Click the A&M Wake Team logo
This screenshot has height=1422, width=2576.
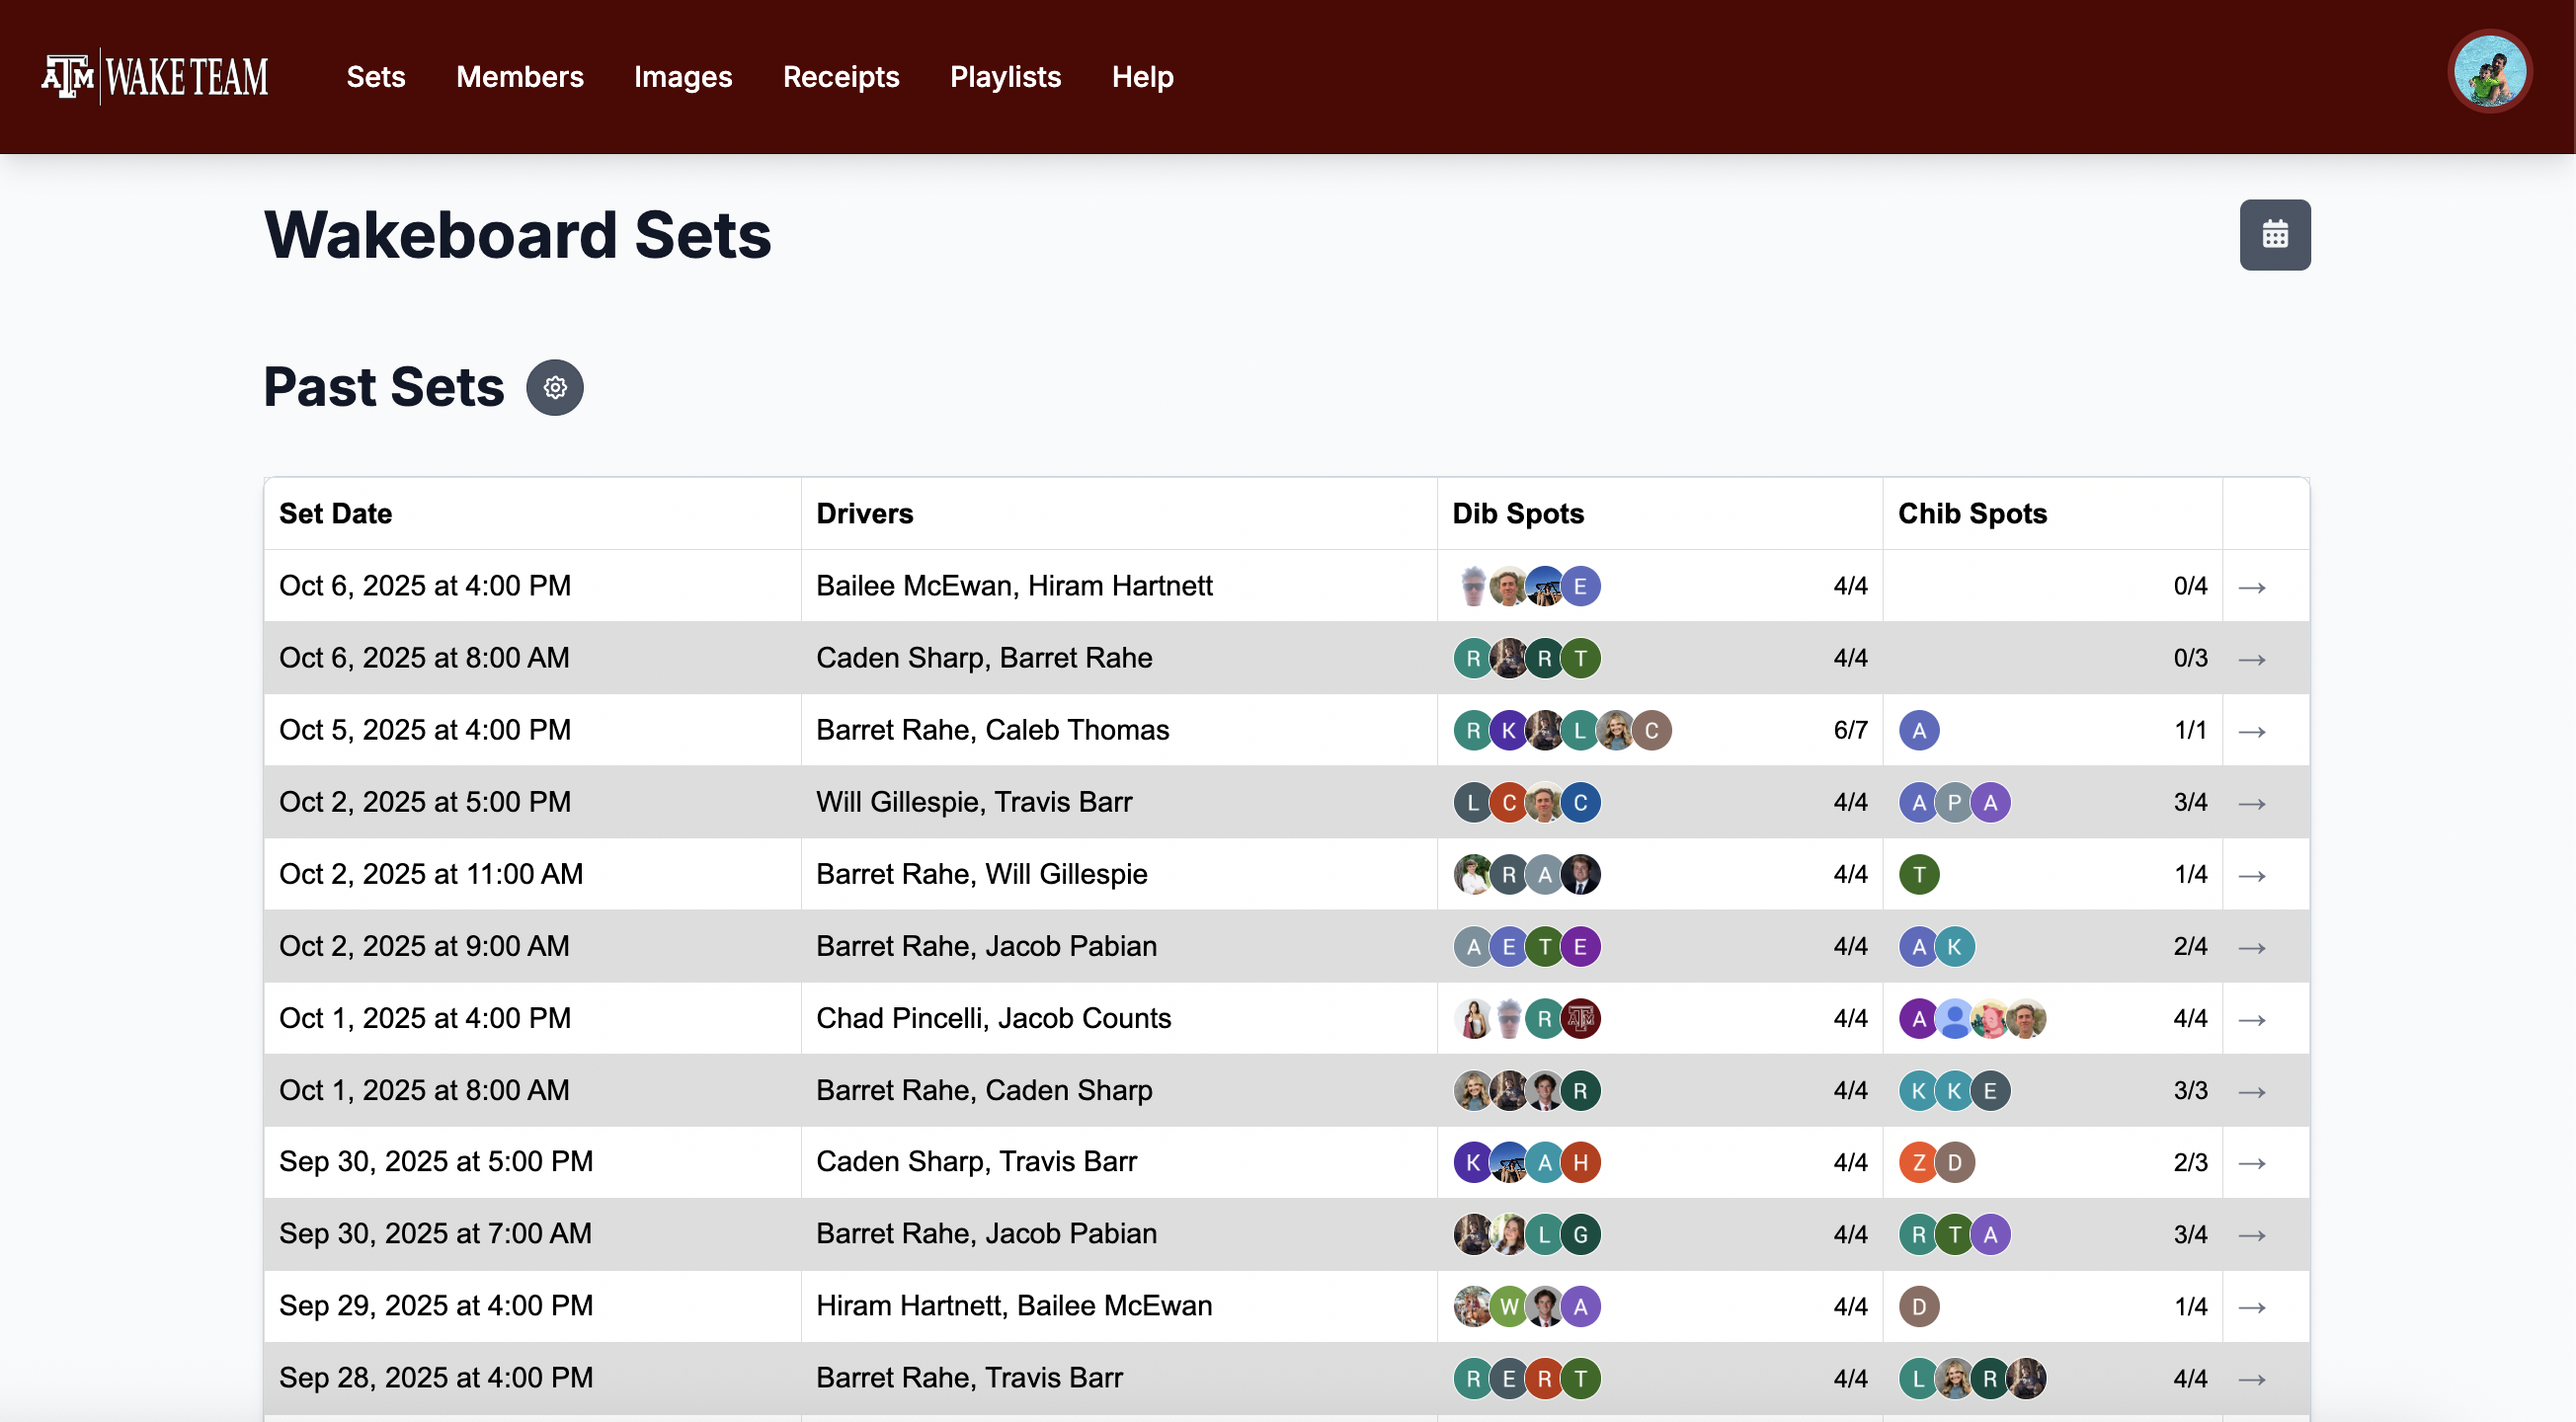point(155,76)
